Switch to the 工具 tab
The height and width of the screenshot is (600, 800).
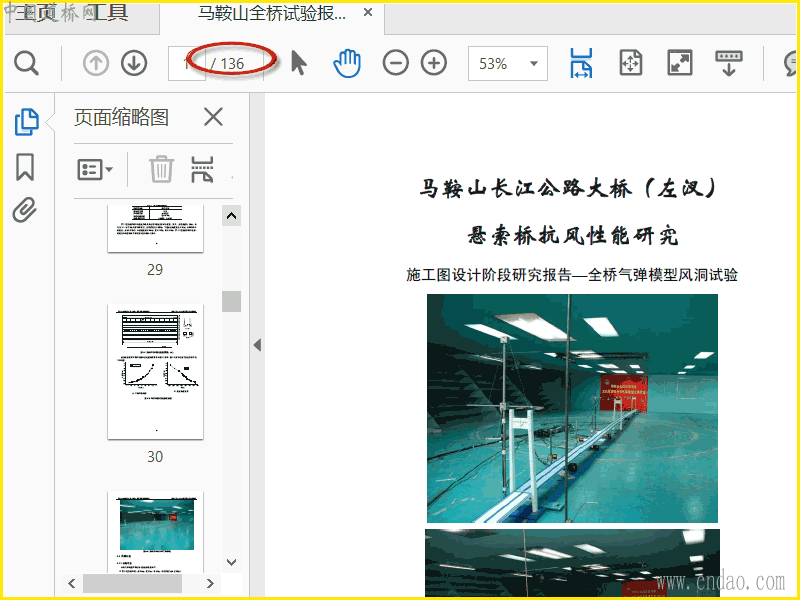point(108,13)
